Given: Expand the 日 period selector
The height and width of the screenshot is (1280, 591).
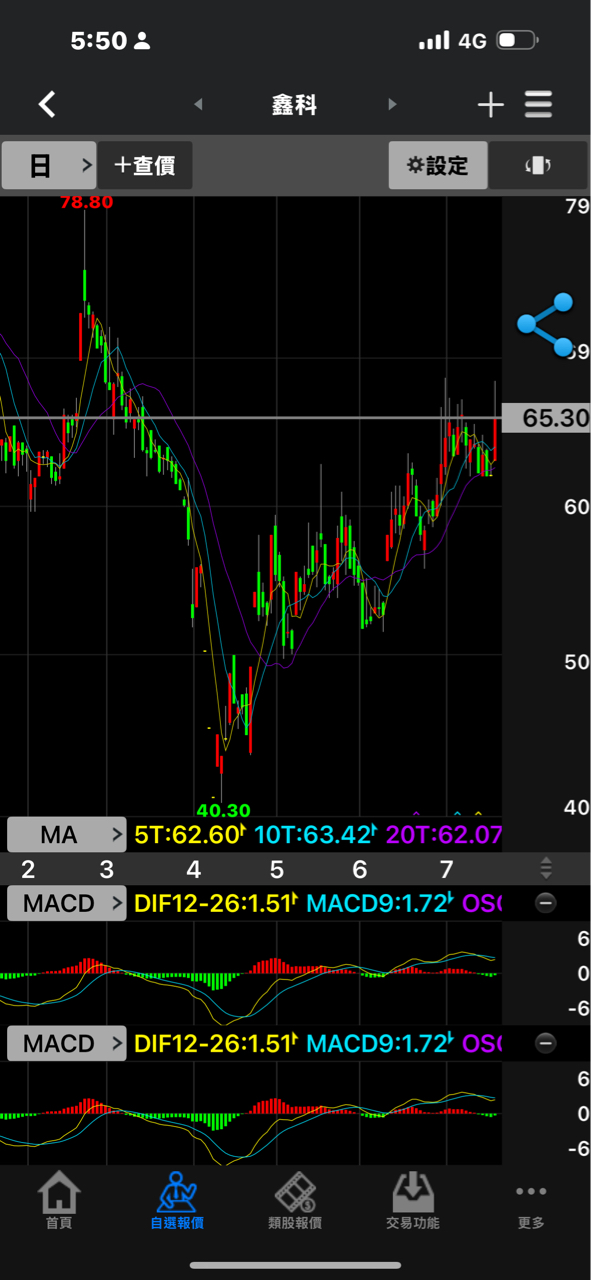Looking at the screenshot, I should 48,165.
